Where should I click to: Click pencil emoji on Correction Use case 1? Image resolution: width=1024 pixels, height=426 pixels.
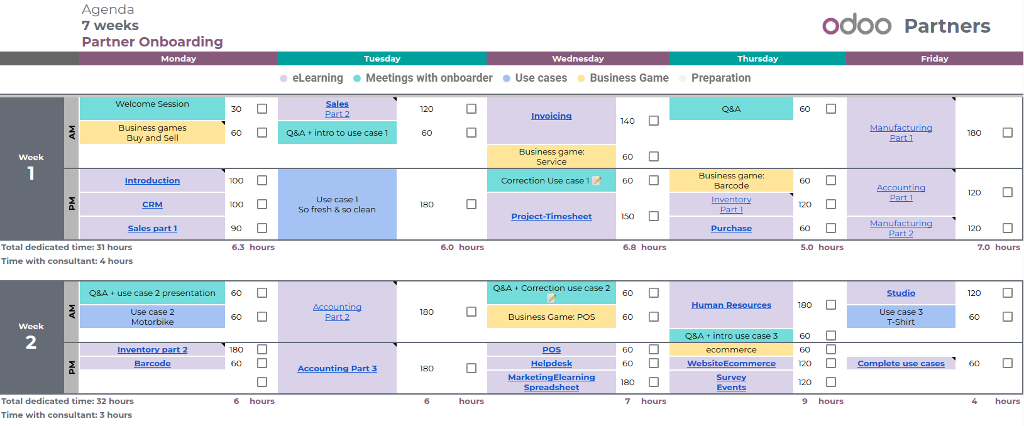click(x=596, y=181)
